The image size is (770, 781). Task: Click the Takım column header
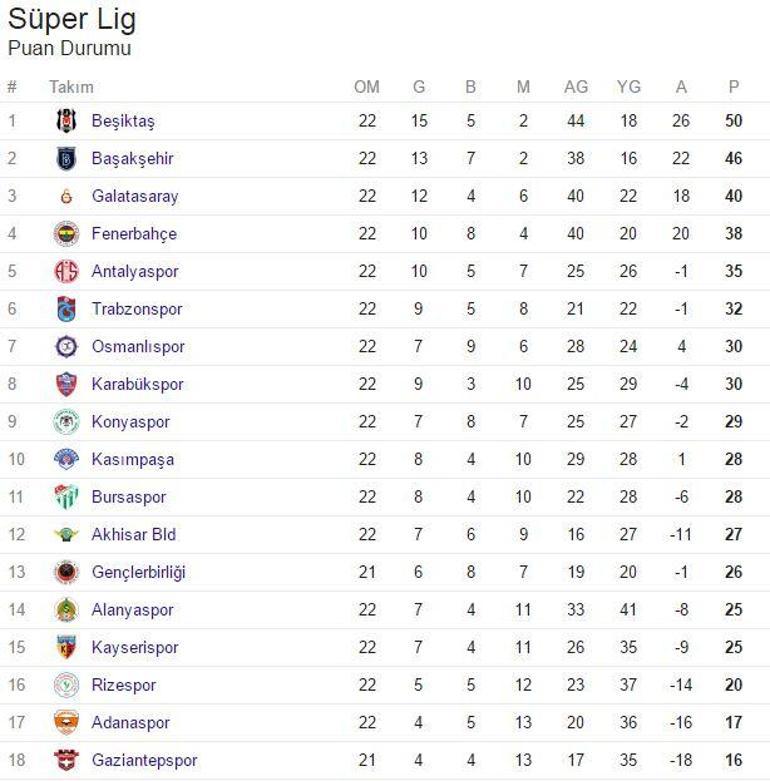pyautogui.click(x=71, y=87)
